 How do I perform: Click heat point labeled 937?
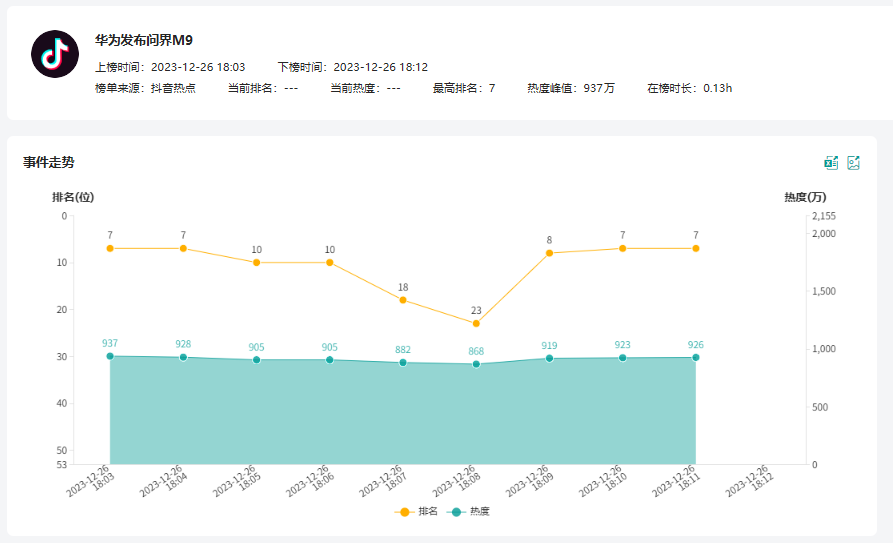[110, 356]
